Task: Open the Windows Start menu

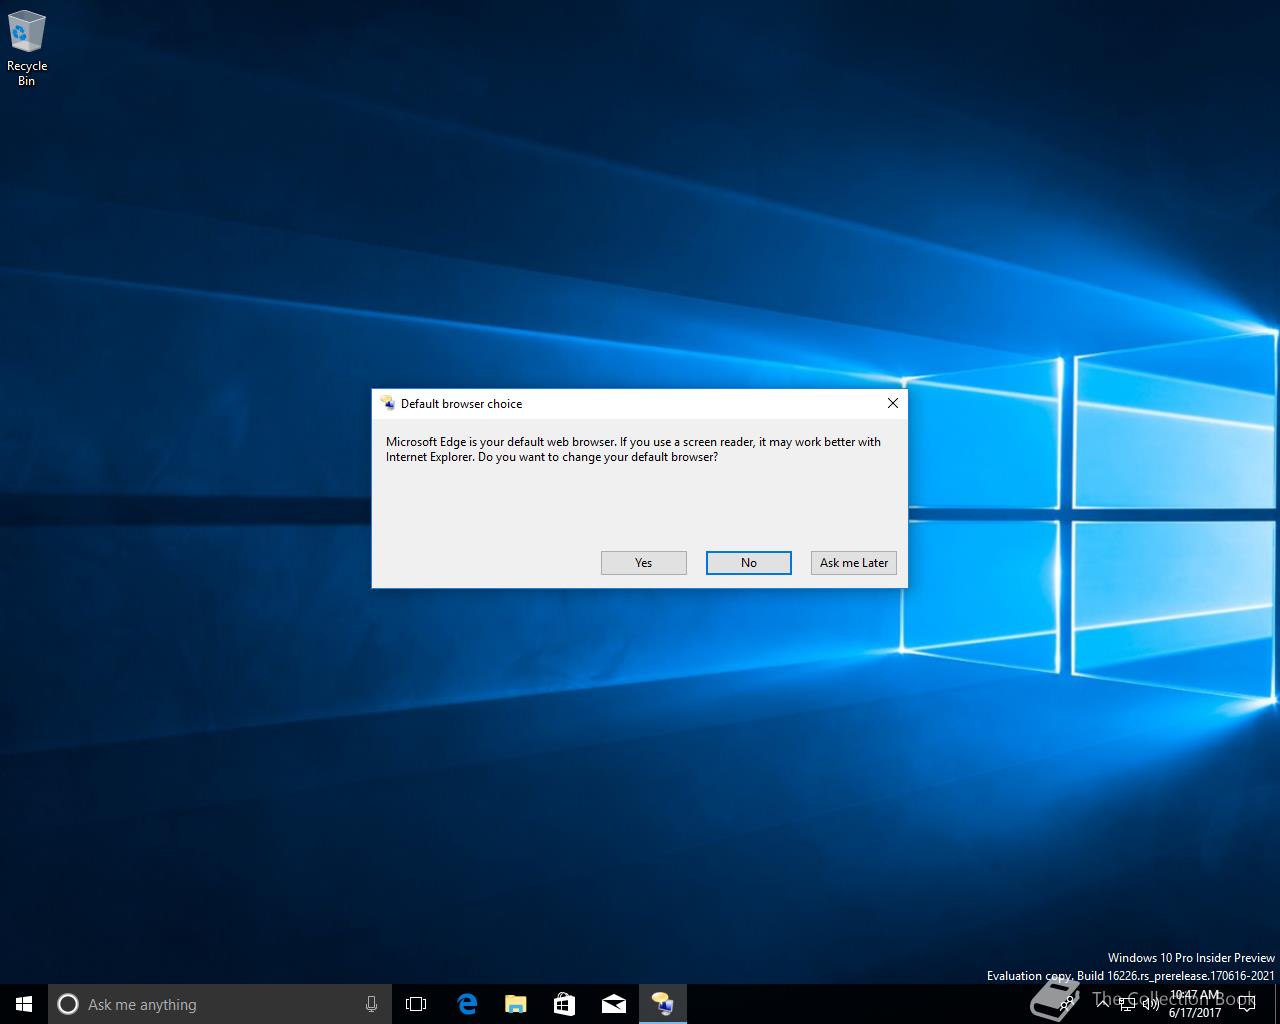Action: coord(24,1004)
